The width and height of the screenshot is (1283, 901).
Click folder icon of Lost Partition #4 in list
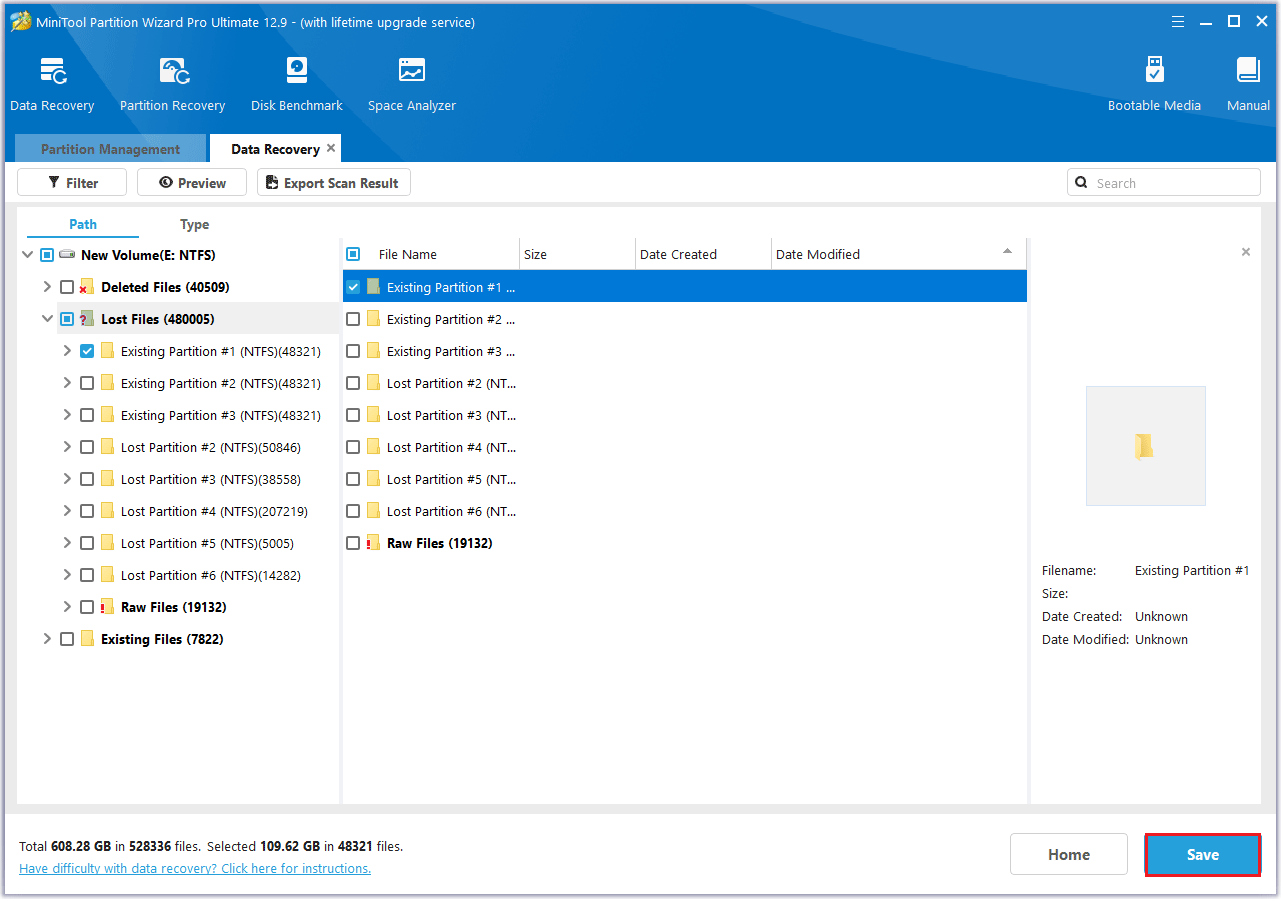click(374, 447)
